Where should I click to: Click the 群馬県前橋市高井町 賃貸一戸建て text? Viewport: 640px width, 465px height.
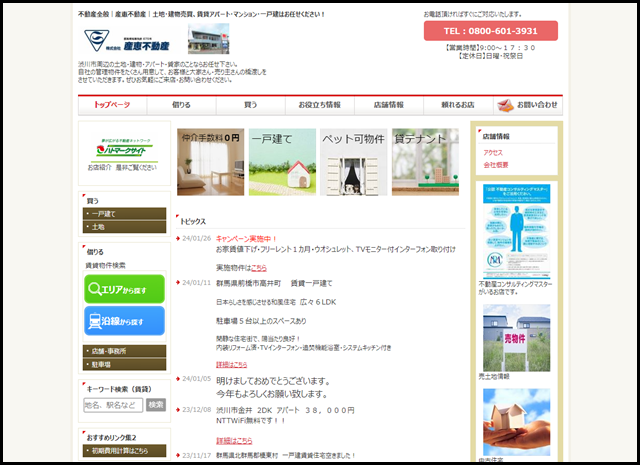click(274, 283)
